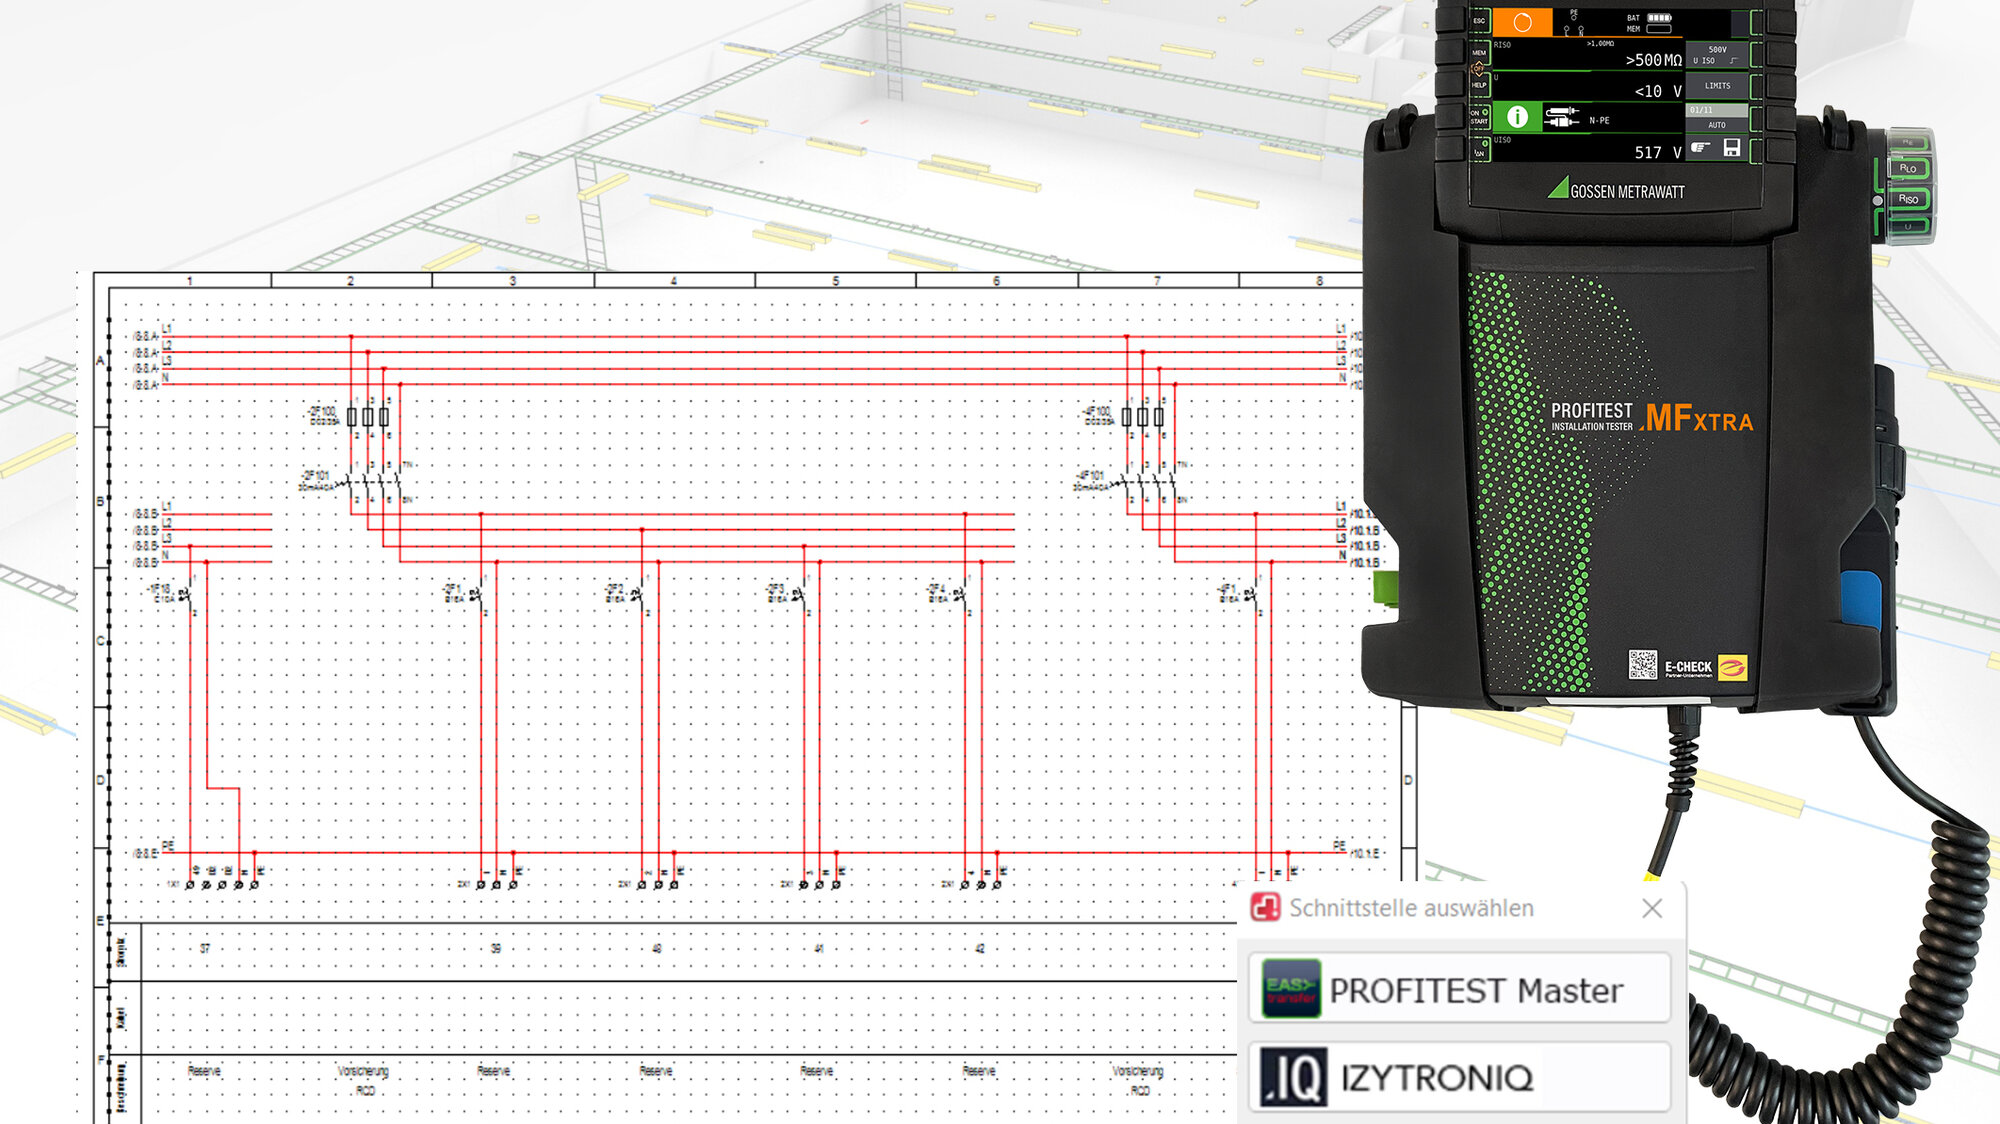Tap the green info icon on display
Screen dimensions: 2000x1124
(x=1517, y=117)
